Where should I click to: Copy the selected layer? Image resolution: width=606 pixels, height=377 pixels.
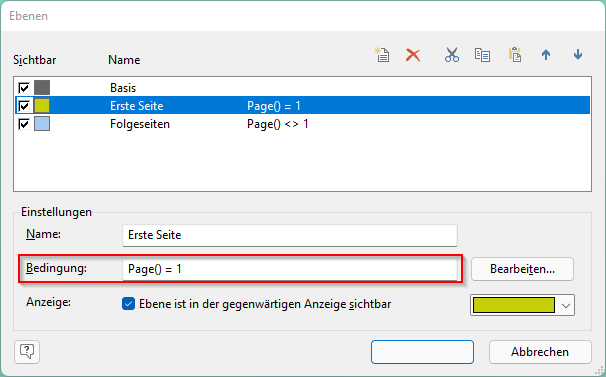pyautogui.click(x=482, y=55)
